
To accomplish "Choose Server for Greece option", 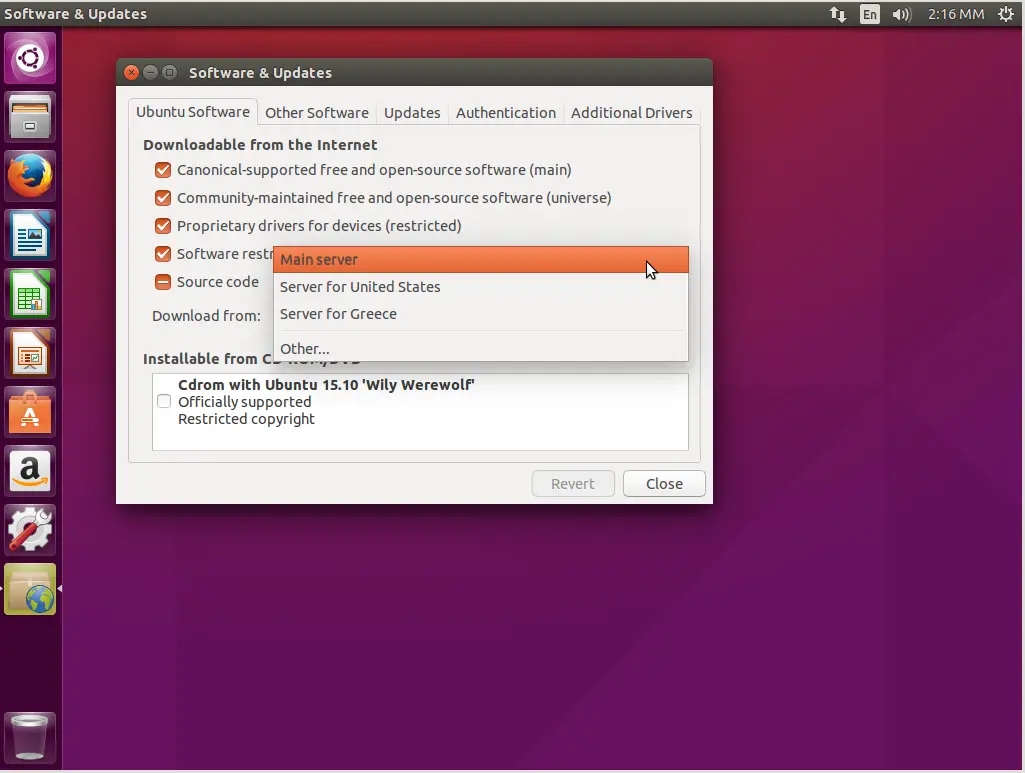I will [480, 314].
